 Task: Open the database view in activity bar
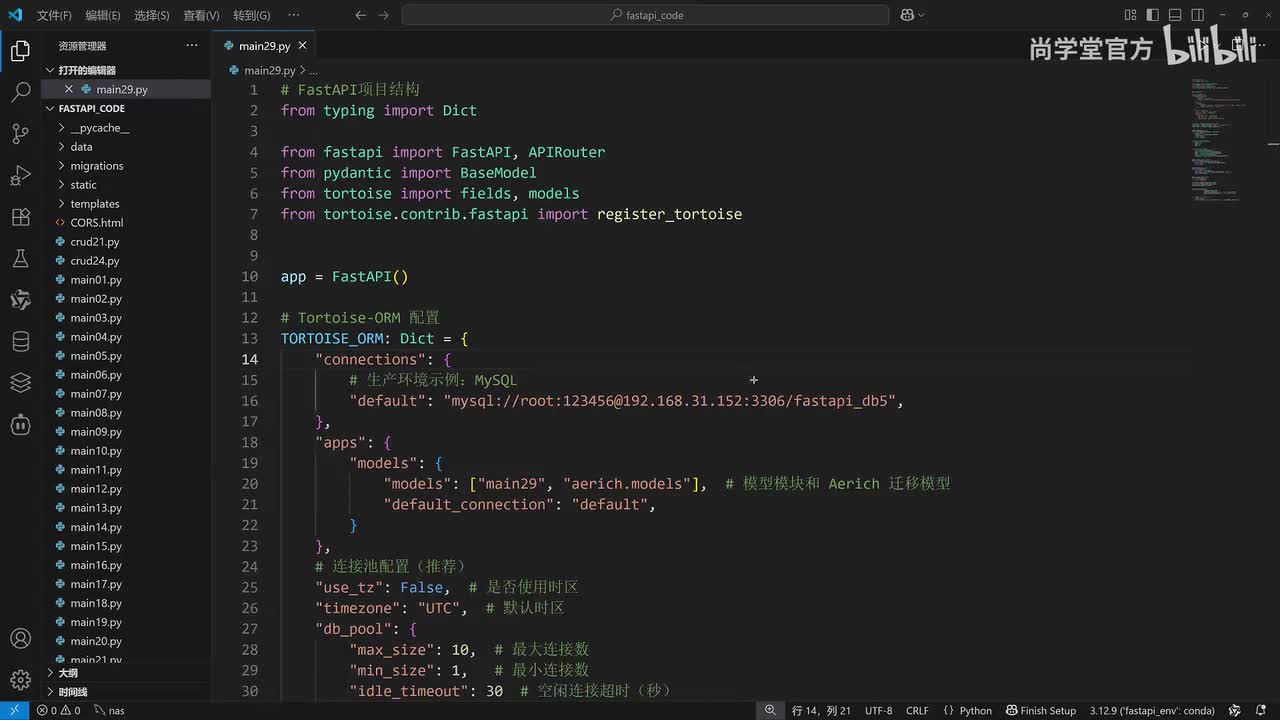pos(20,341)
